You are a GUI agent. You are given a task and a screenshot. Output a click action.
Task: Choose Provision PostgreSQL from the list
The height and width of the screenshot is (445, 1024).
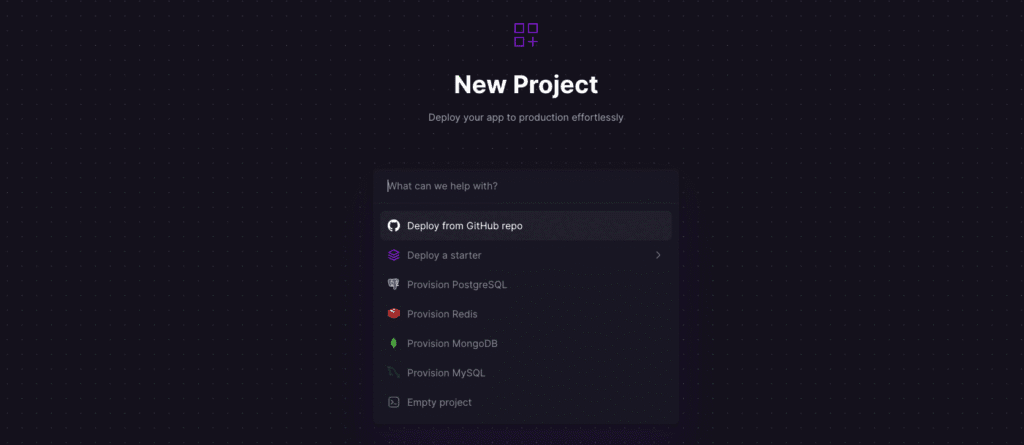(x=457, y=284)
